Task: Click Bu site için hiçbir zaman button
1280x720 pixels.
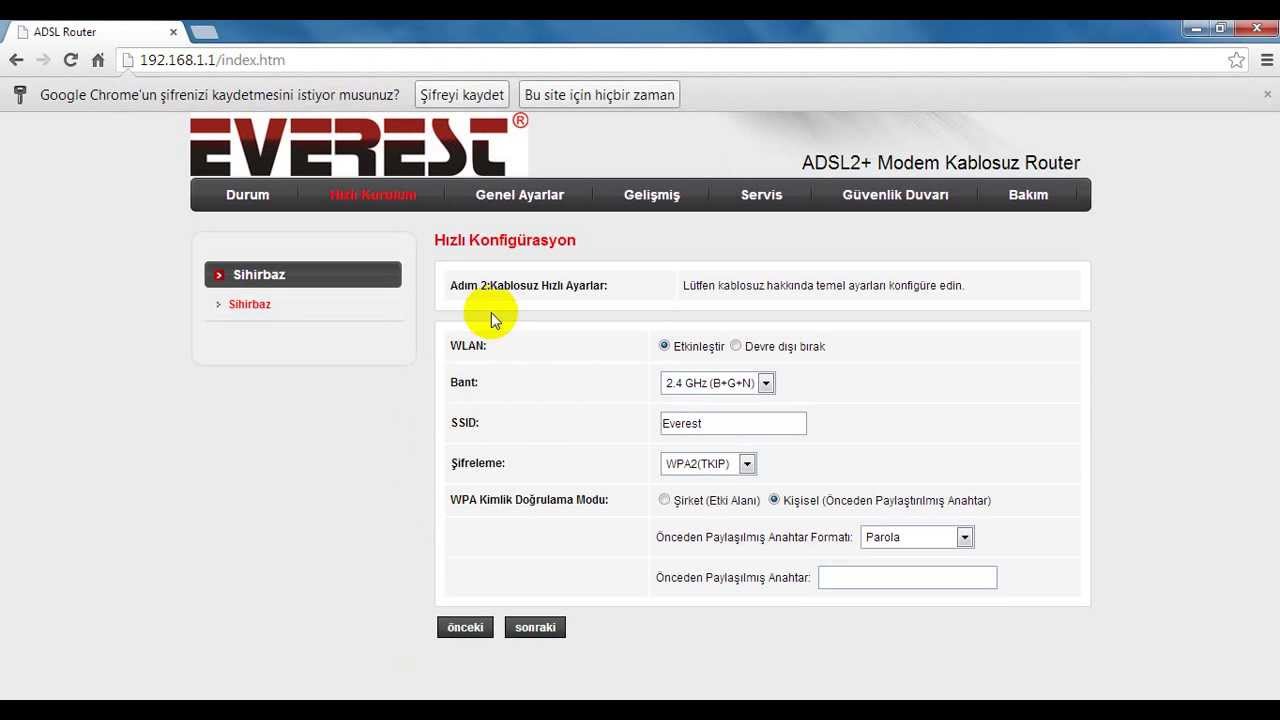Action: click(600, 95)
